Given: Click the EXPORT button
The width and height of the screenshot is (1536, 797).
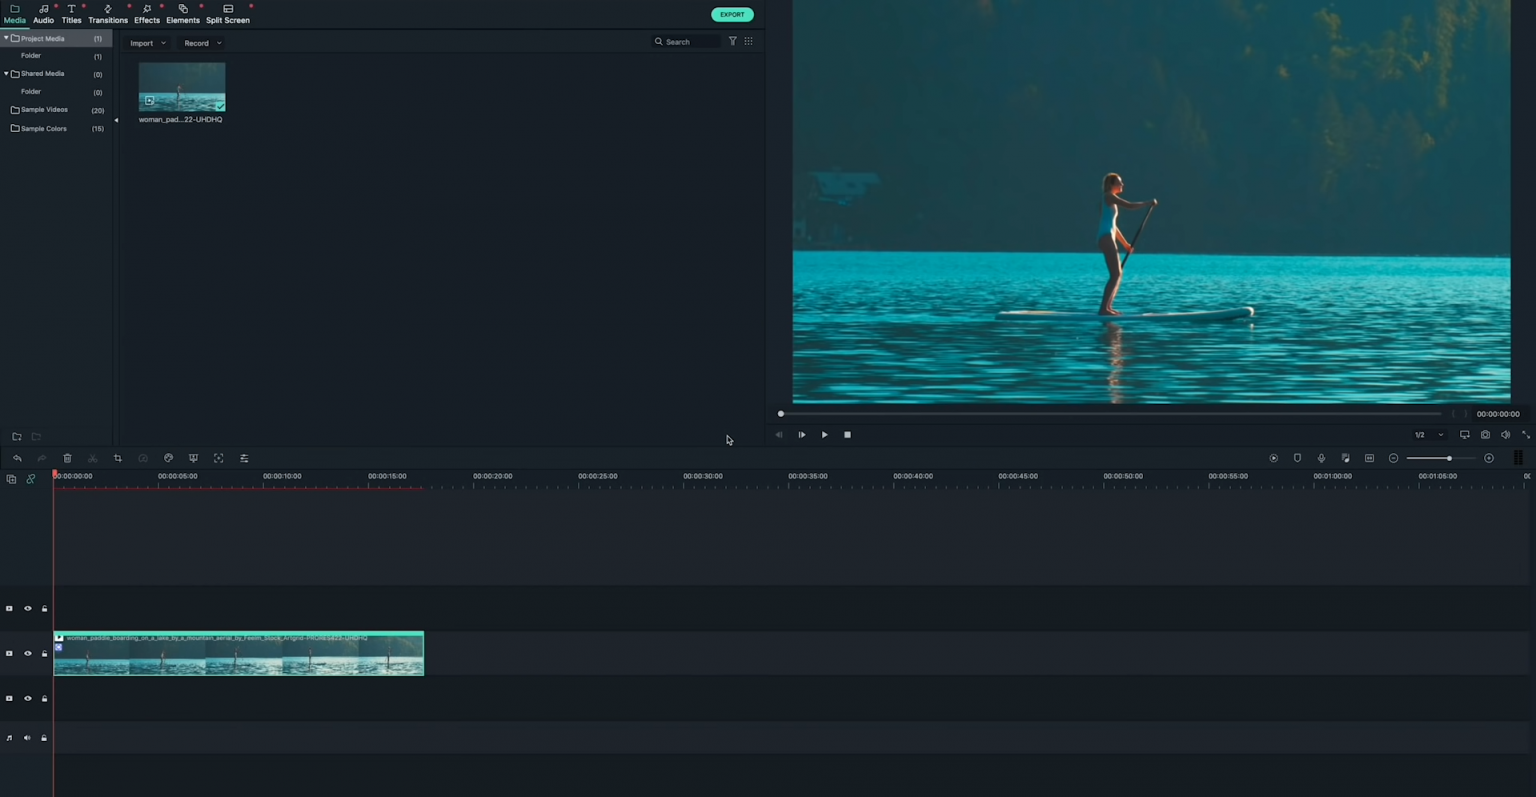Looking at the screenshot, I should pos(732,14).
